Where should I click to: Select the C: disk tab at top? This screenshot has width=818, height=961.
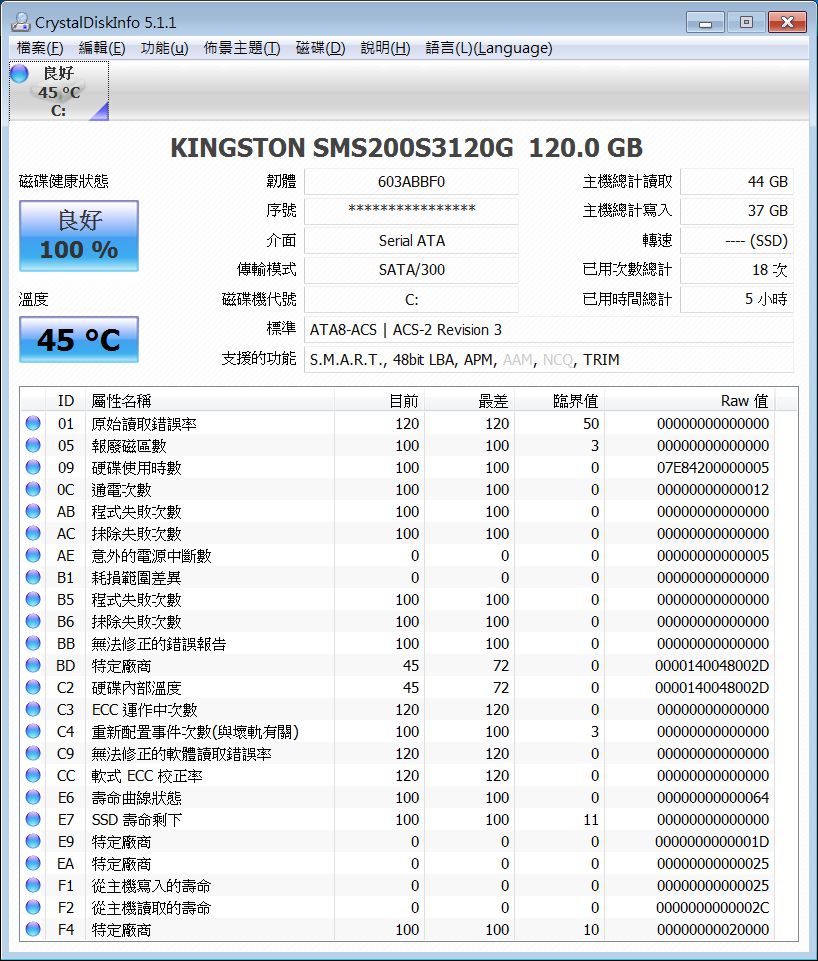(x=59, y=91)
